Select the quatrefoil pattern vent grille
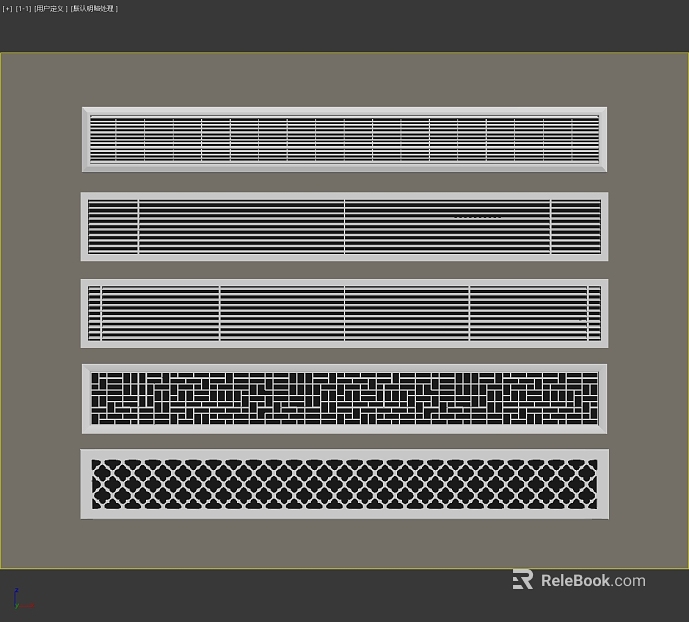689x622 pixels. coord(344,484)
